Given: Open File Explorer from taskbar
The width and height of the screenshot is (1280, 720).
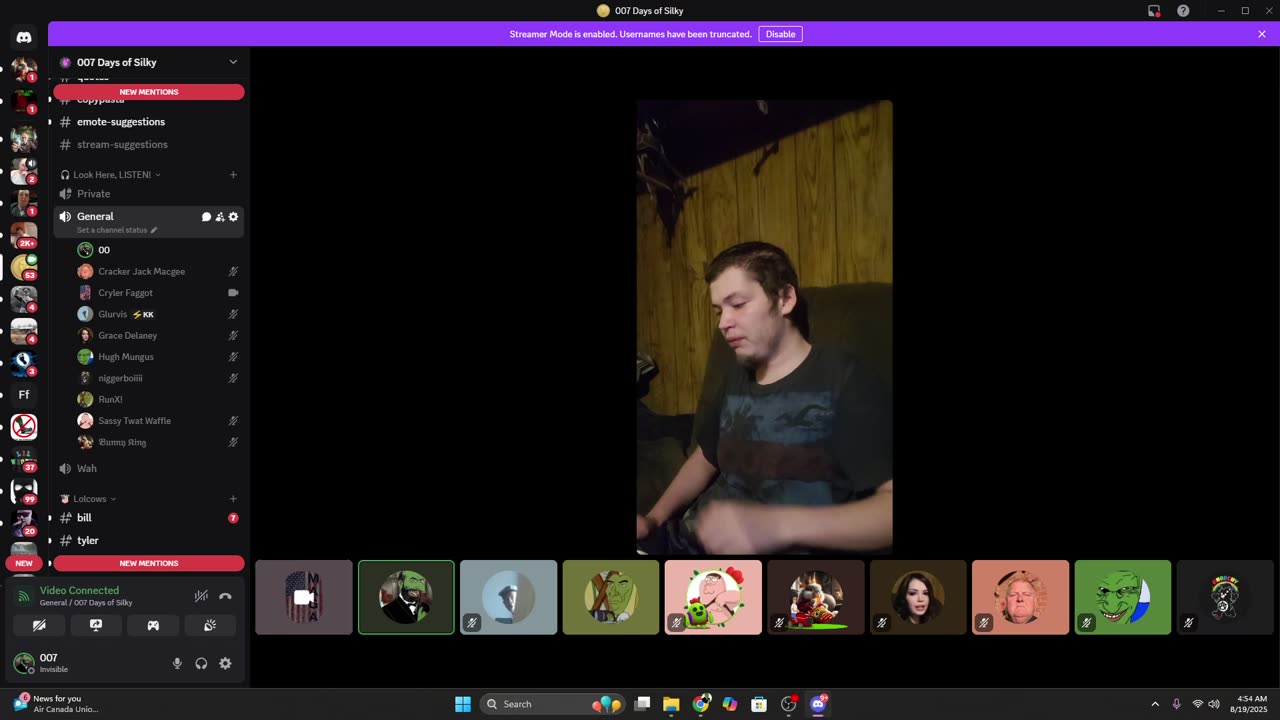Looking at the screenshot, I should point(671,704).
